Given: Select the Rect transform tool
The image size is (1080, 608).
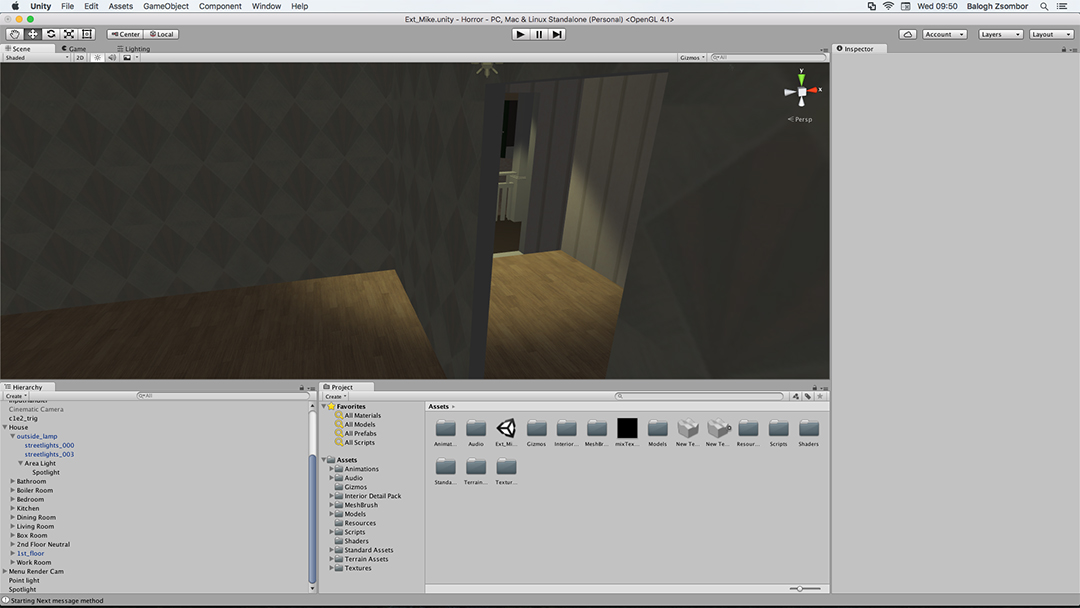Looking at the screenshot, I should pos(87,34).
